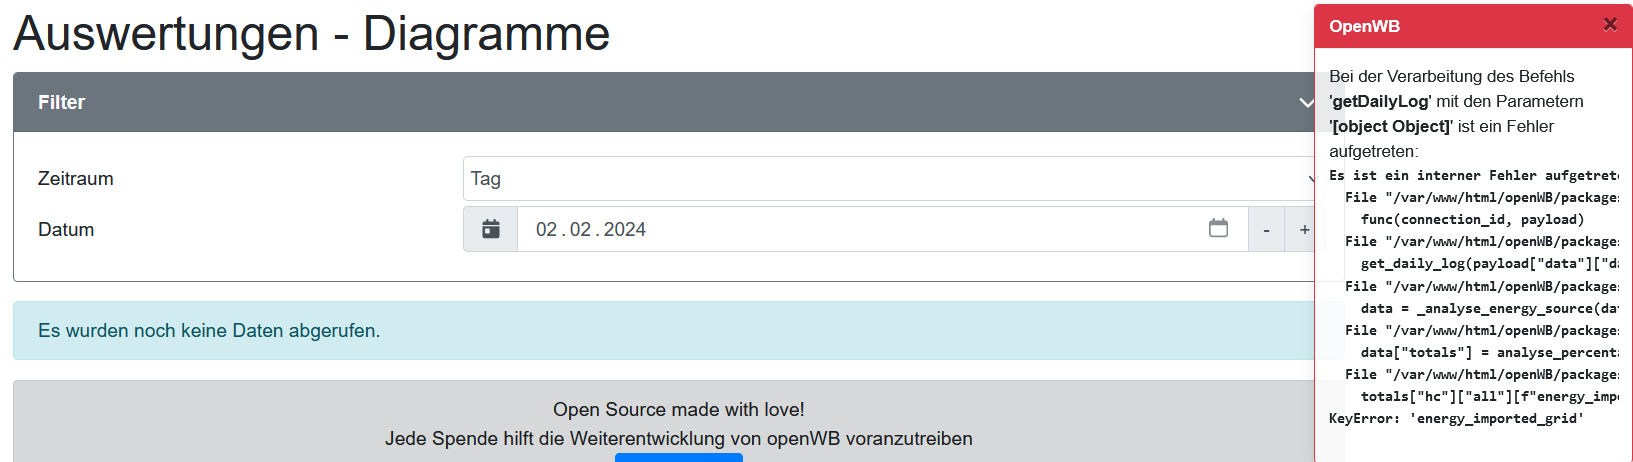Viewport: 1633px width, 462px height.
Task: Click the 'Auswertungen - Diagramme' page heading
Action: pos(311,33)
